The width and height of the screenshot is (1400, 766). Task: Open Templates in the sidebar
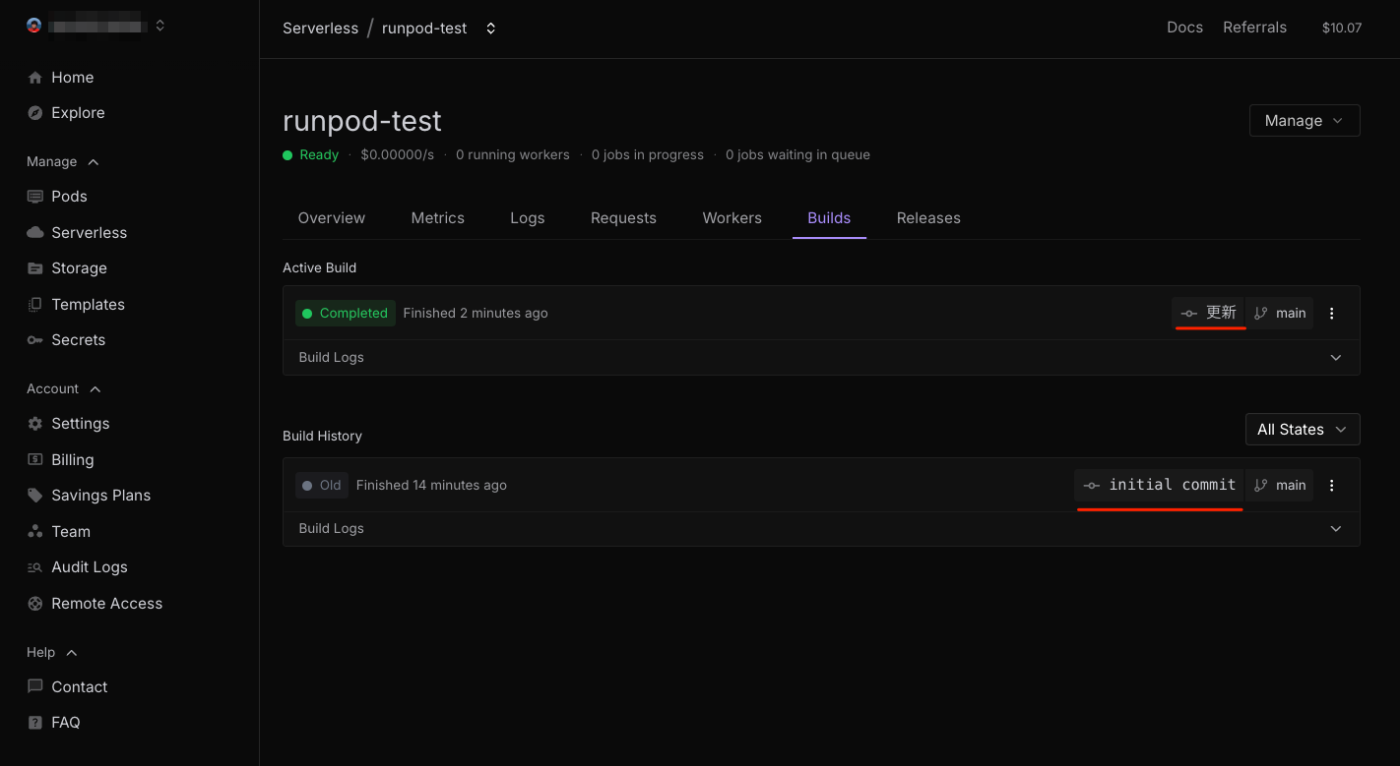tap(88, 304)
